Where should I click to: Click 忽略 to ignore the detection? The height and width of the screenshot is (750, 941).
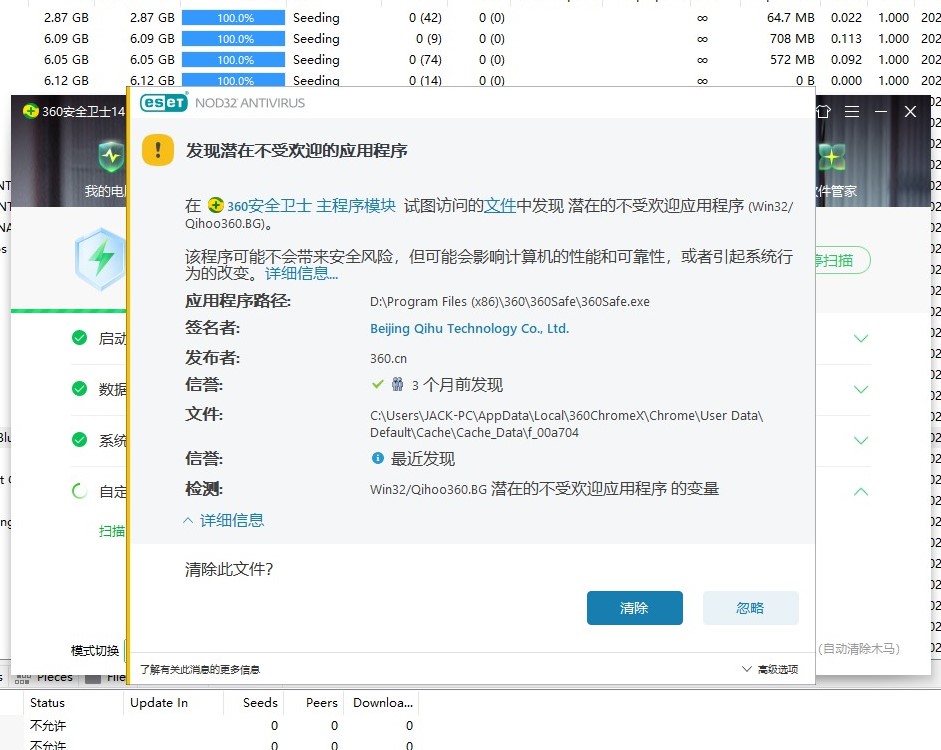point(750,608)
